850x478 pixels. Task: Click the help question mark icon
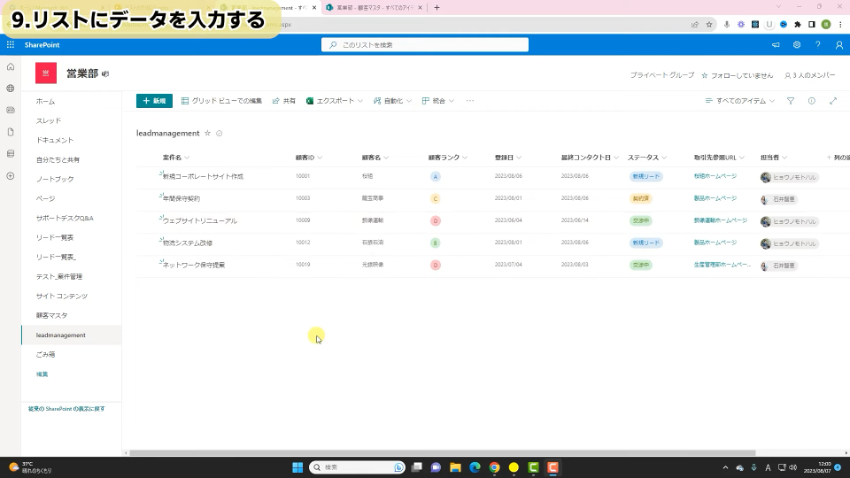pyautogui.click(x=817, y=45)
